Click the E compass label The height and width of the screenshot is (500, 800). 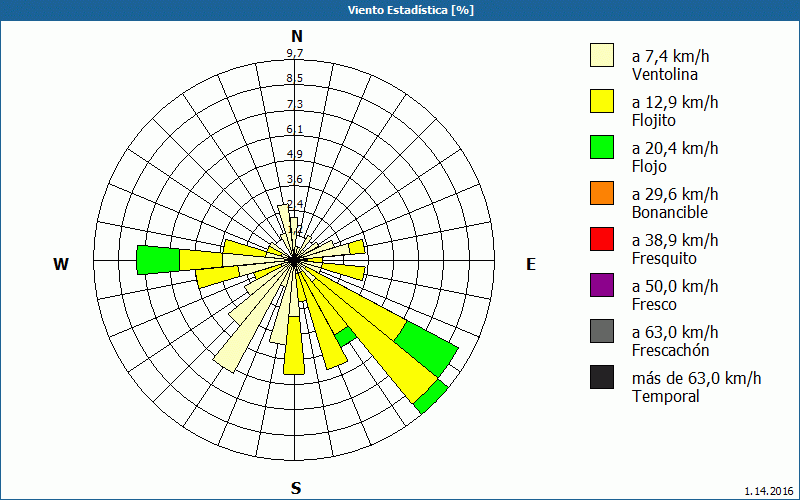point(531,264)
